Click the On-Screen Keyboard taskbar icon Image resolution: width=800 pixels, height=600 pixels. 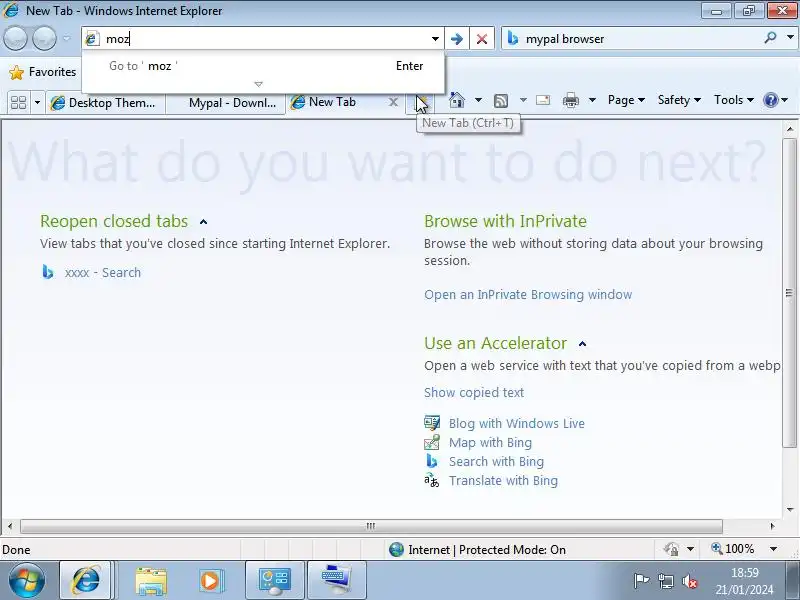click(x=337, y=581)
